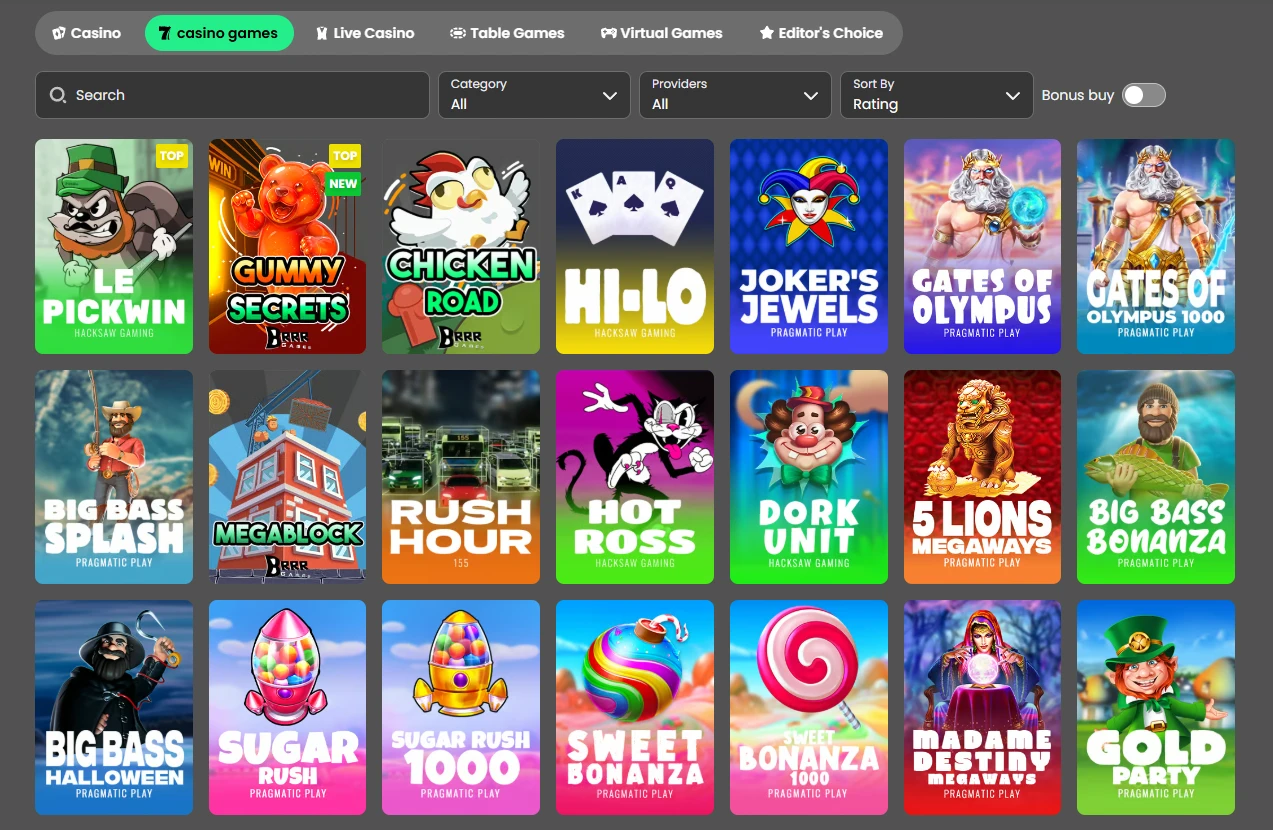This screenshot has width=1273, height=830.
Task: Launch Rush Hour game
Action: (461, 477)
